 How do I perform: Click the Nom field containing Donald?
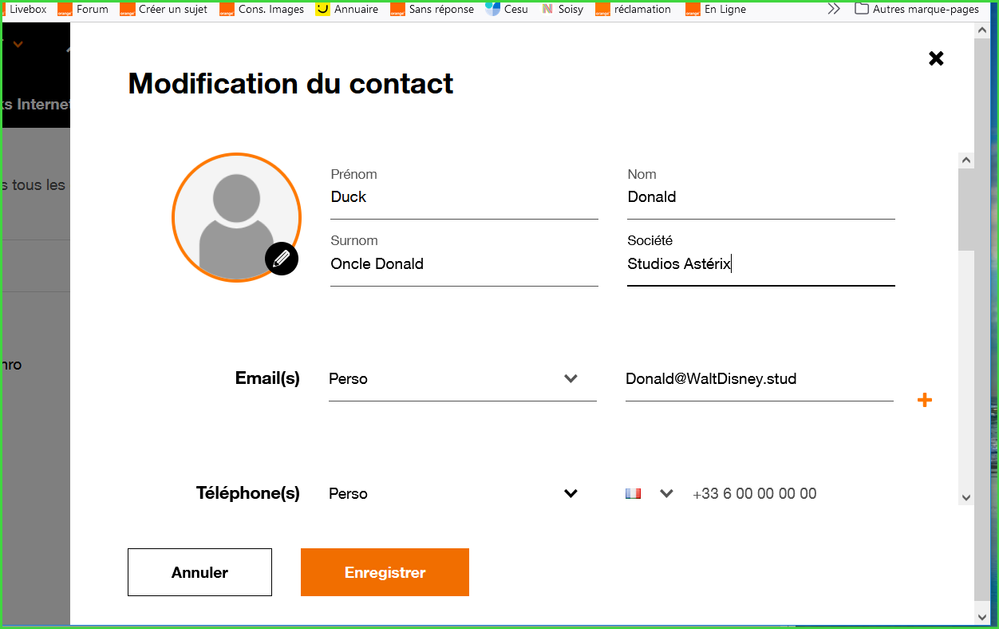760,197
